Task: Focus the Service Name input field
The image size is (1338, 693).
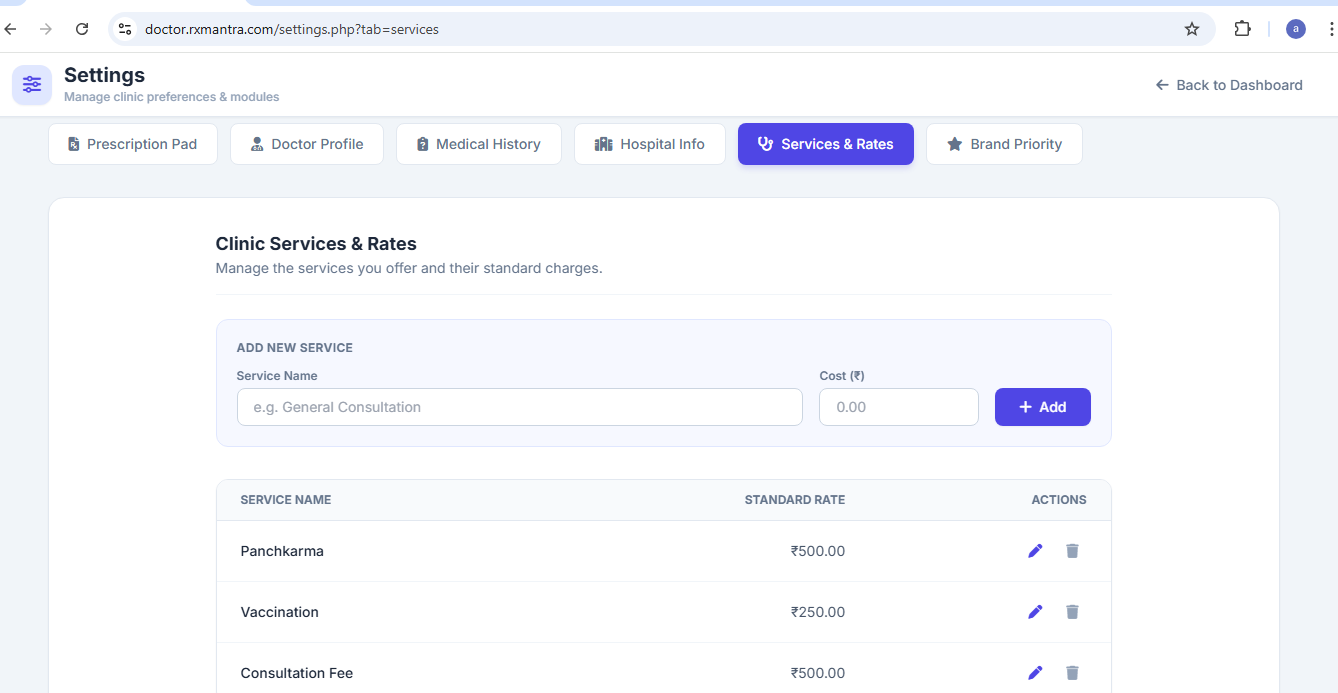Action: click(519, 407)
